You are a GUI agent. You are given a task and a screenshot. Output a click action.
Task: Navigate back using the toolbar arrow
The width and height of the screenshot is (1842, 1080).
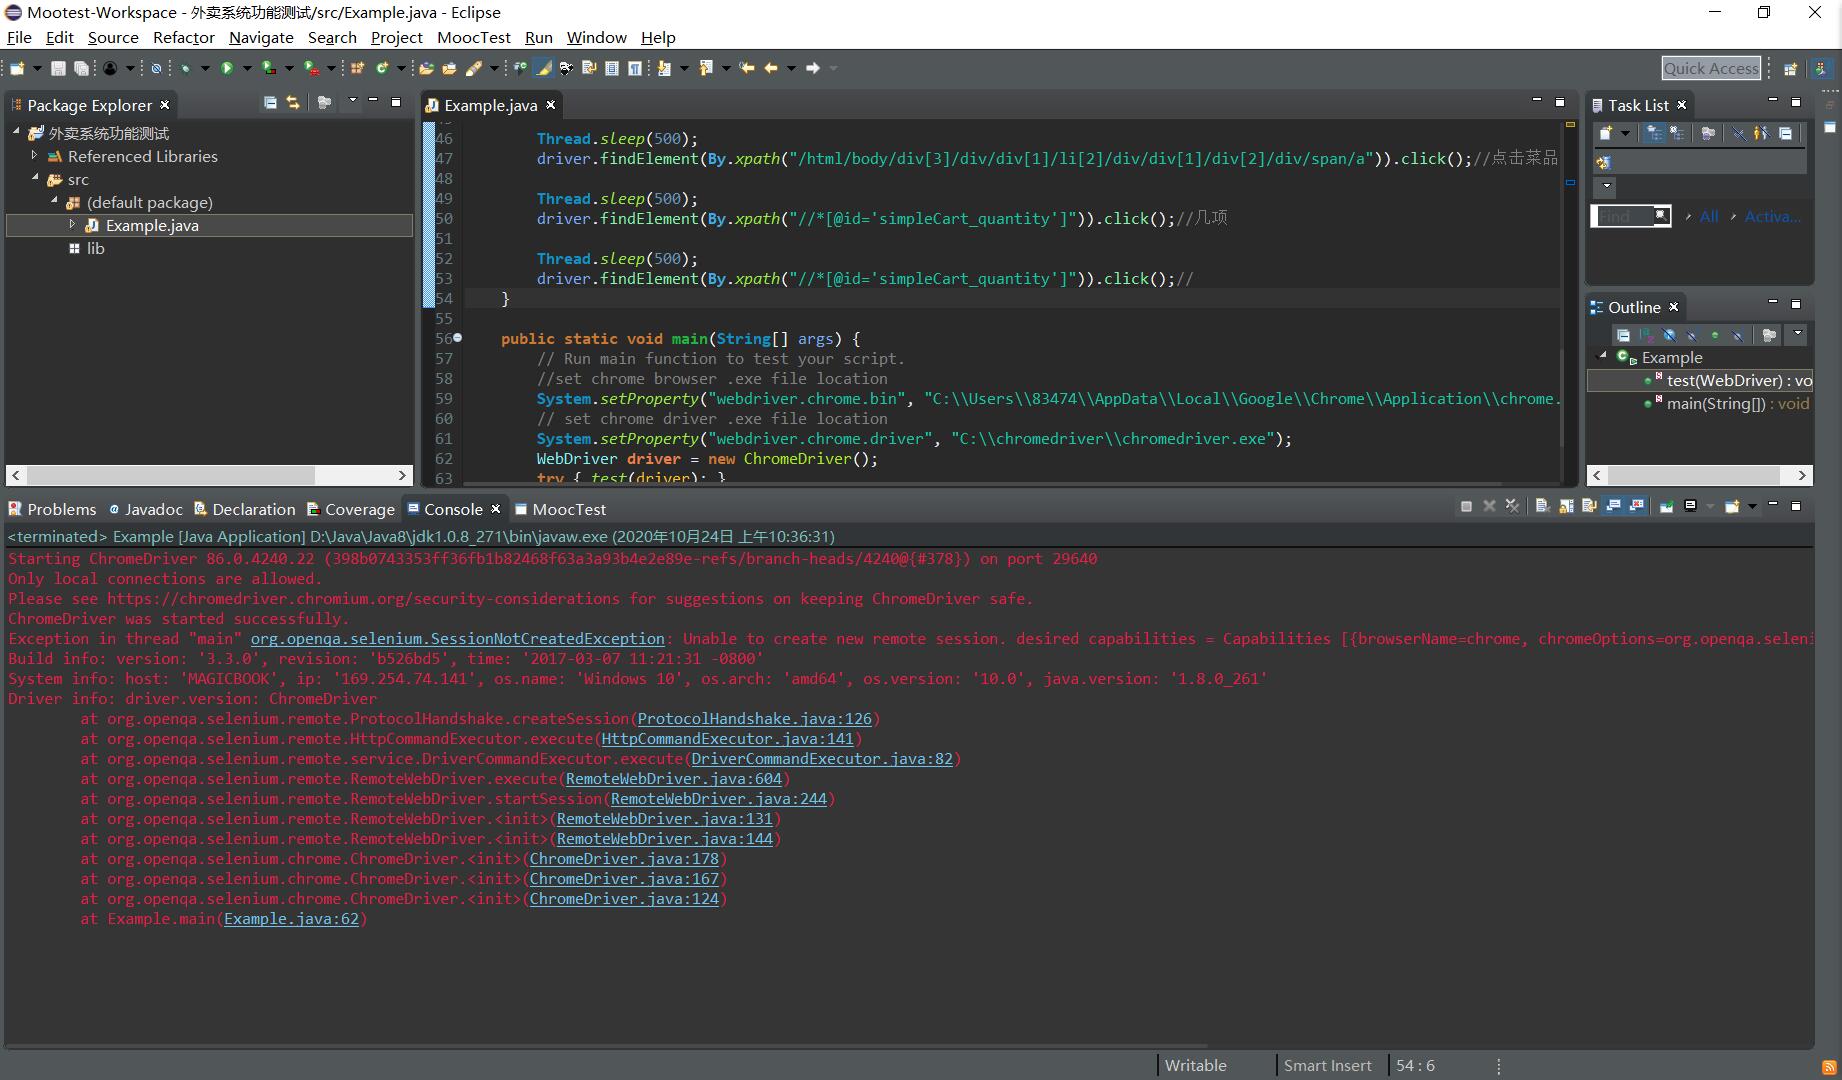[770, 68]
